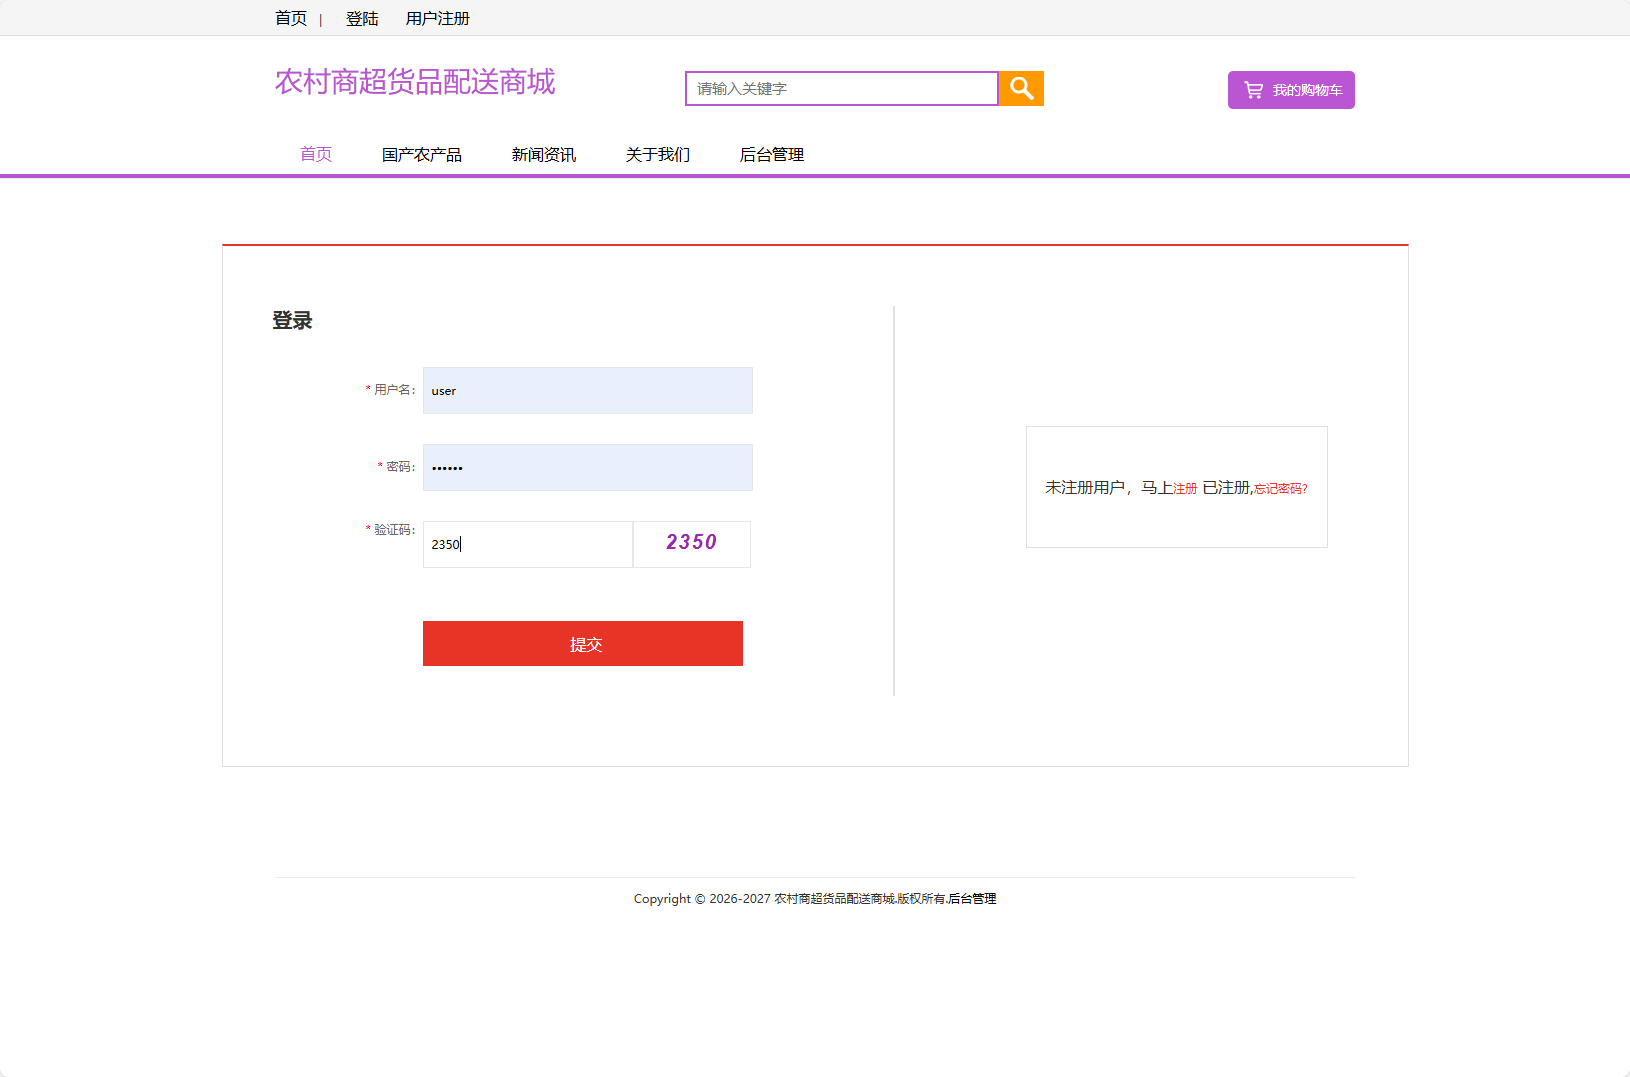
Task: Open the 忘记密码 recovery link
Action: [1279, 489]
